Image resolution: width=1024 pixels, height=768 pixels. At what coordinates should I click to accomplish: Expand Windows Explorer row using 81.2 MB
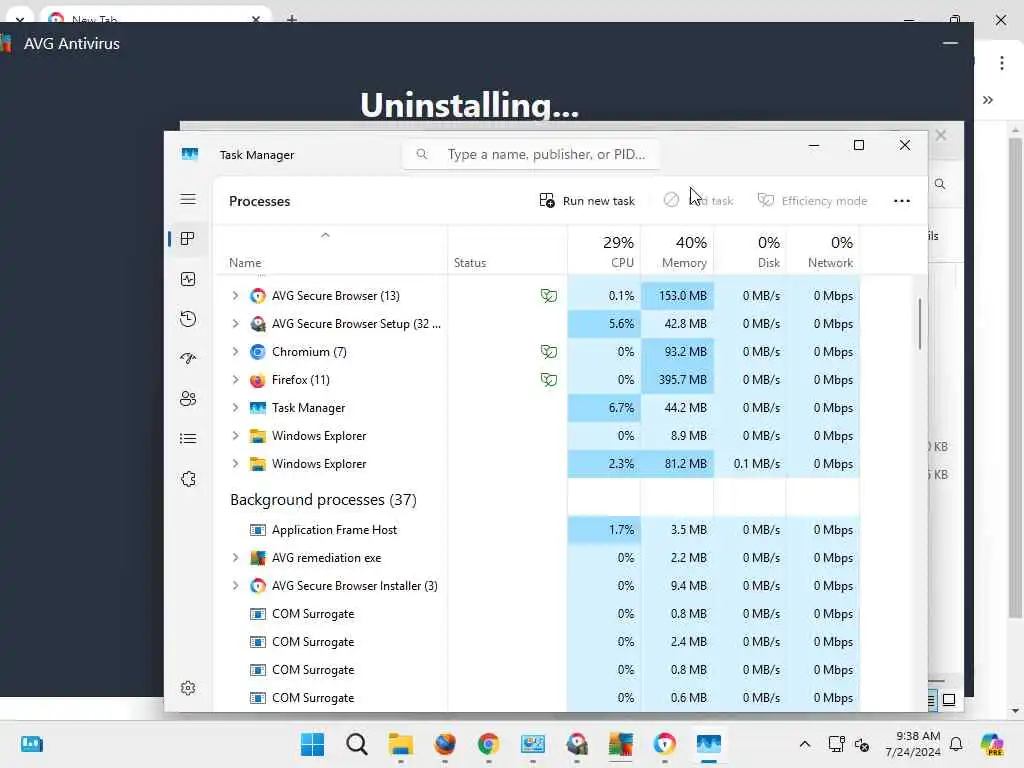point(235,464)
